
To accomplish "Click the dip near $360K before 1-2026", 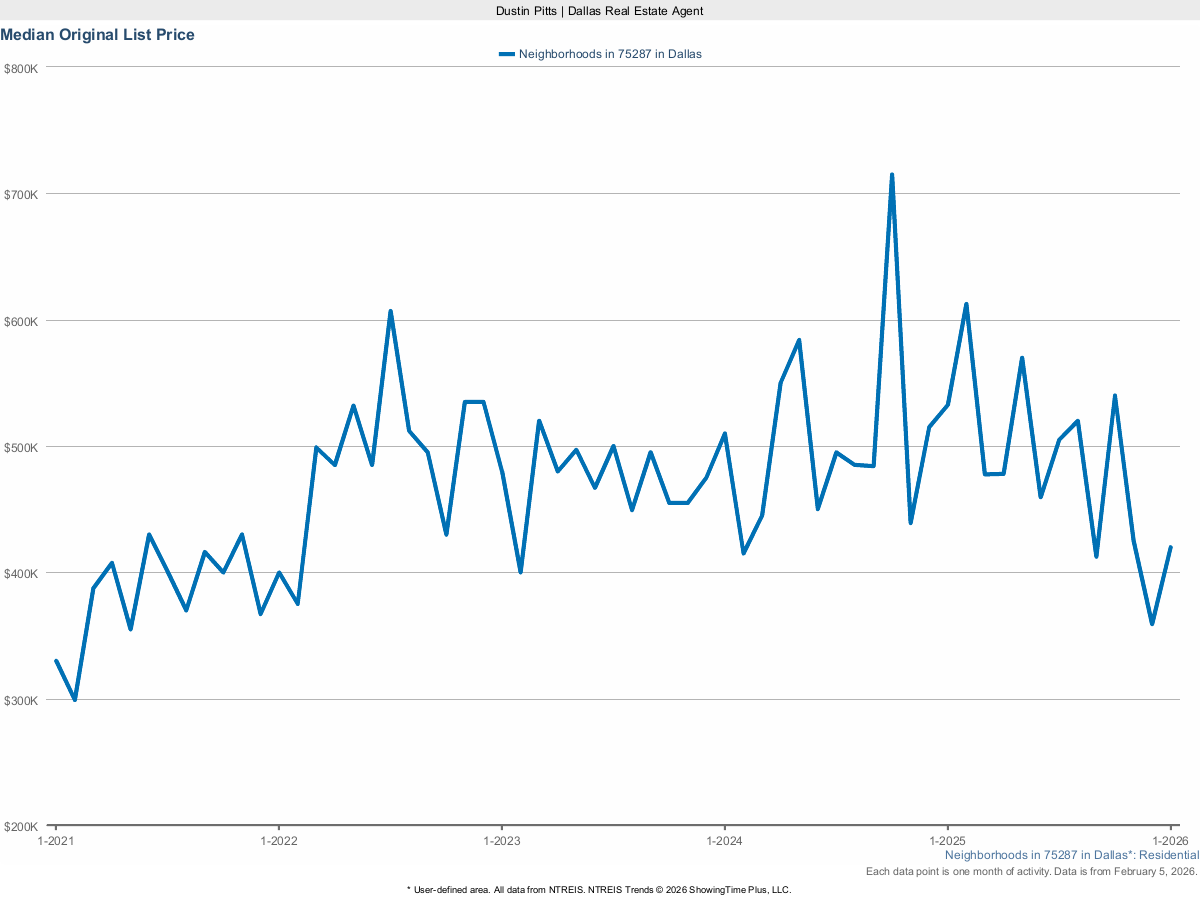I will coord(1151,622).
